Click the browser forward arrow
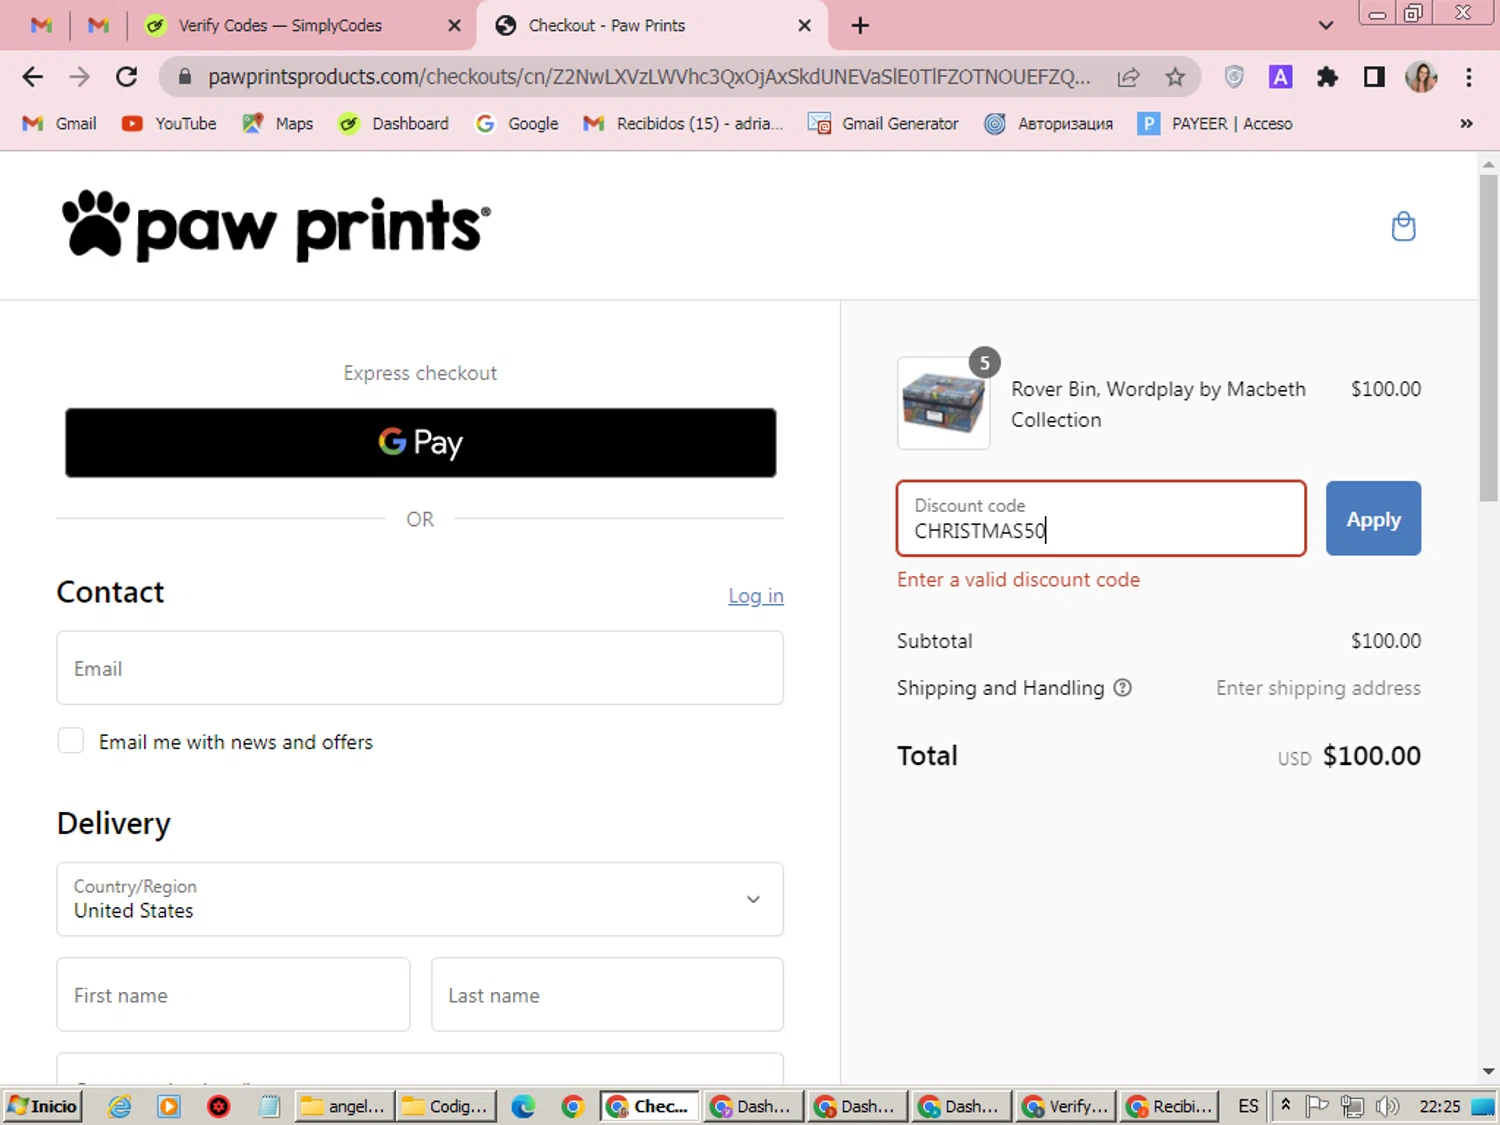Image resolution: width=1500 pixels, height=1125 pixels. click(x=80, y=77)
